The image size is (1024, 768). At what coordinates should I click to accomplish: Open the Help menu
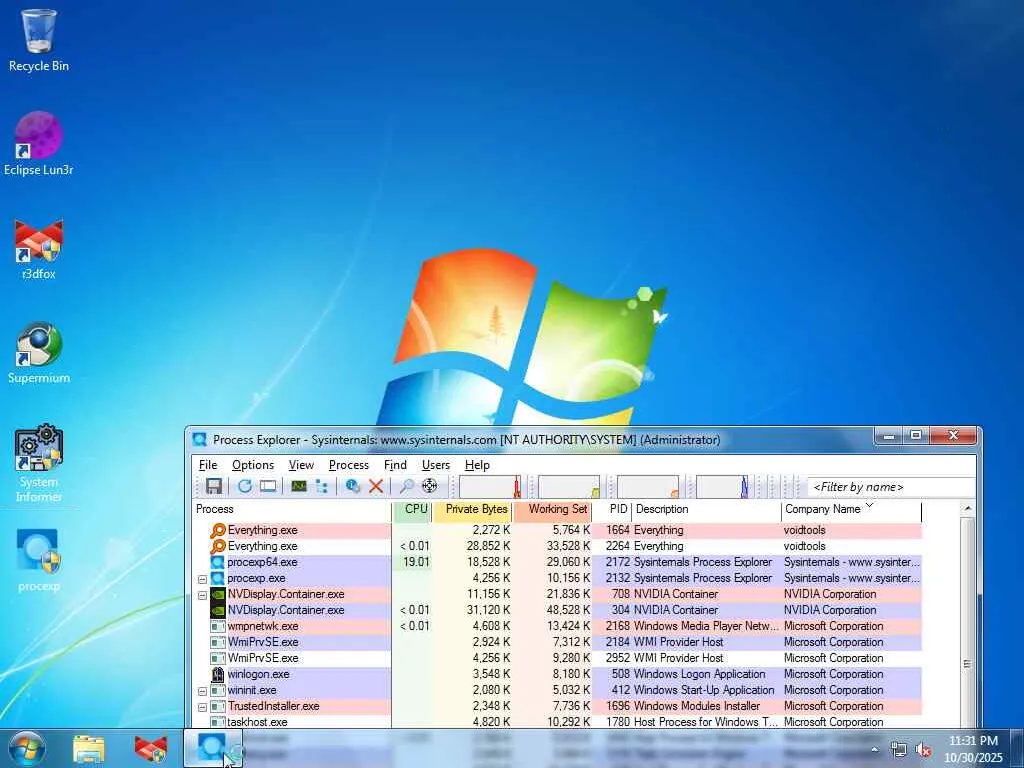pos(477,465)
